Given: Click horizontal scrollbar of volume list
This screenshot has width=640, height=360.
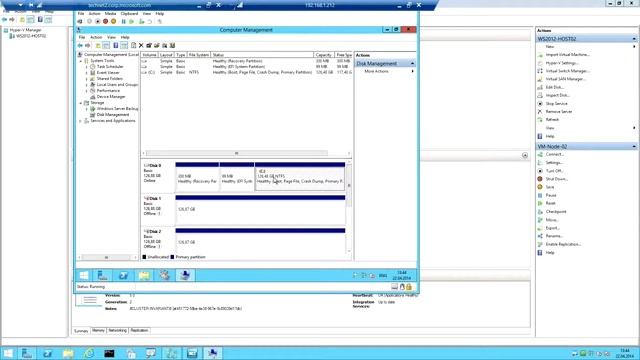Looking at the screenshot, I should tap(237, 153).
